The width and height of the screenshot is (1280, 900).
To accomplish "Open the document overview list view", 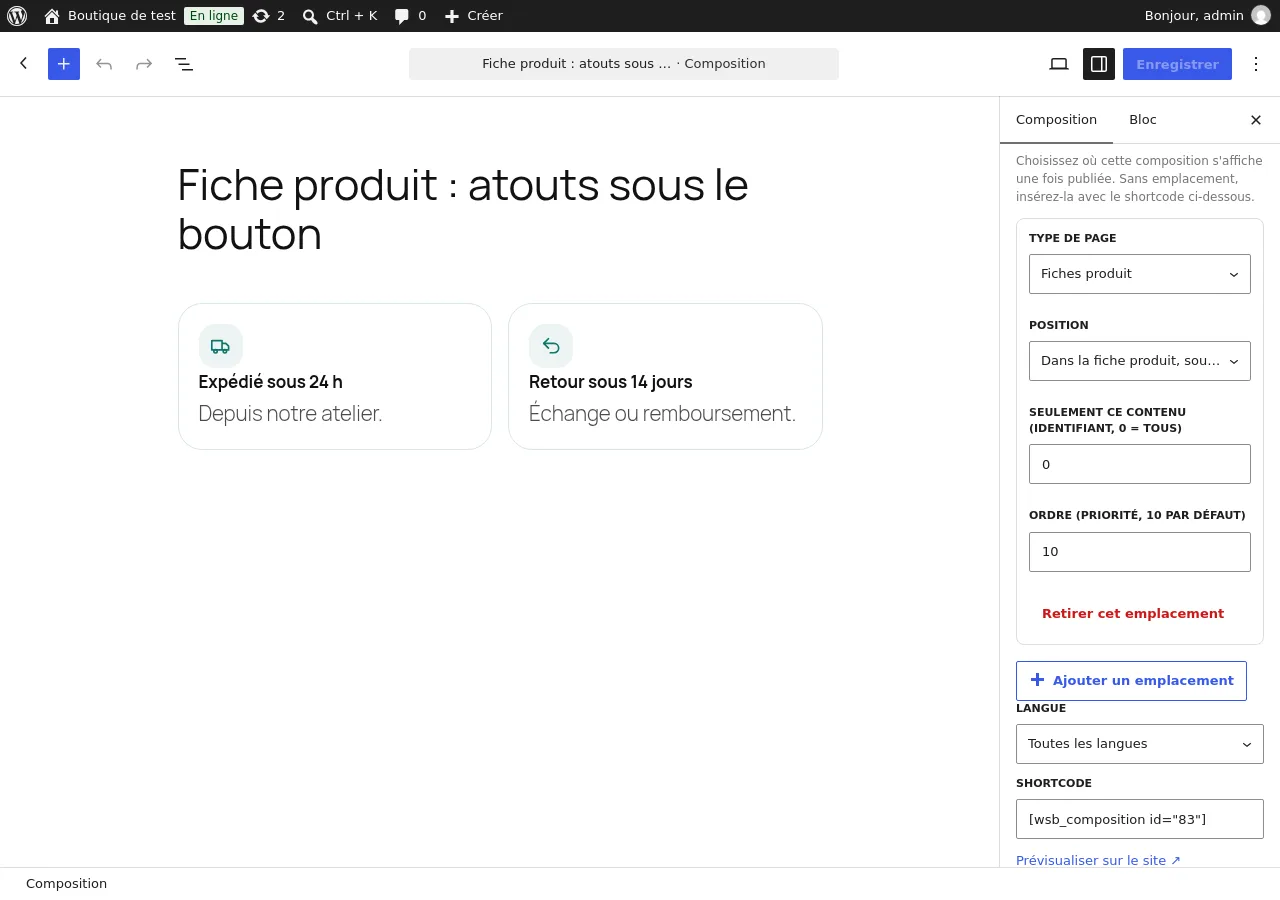I will pos(184,64).
